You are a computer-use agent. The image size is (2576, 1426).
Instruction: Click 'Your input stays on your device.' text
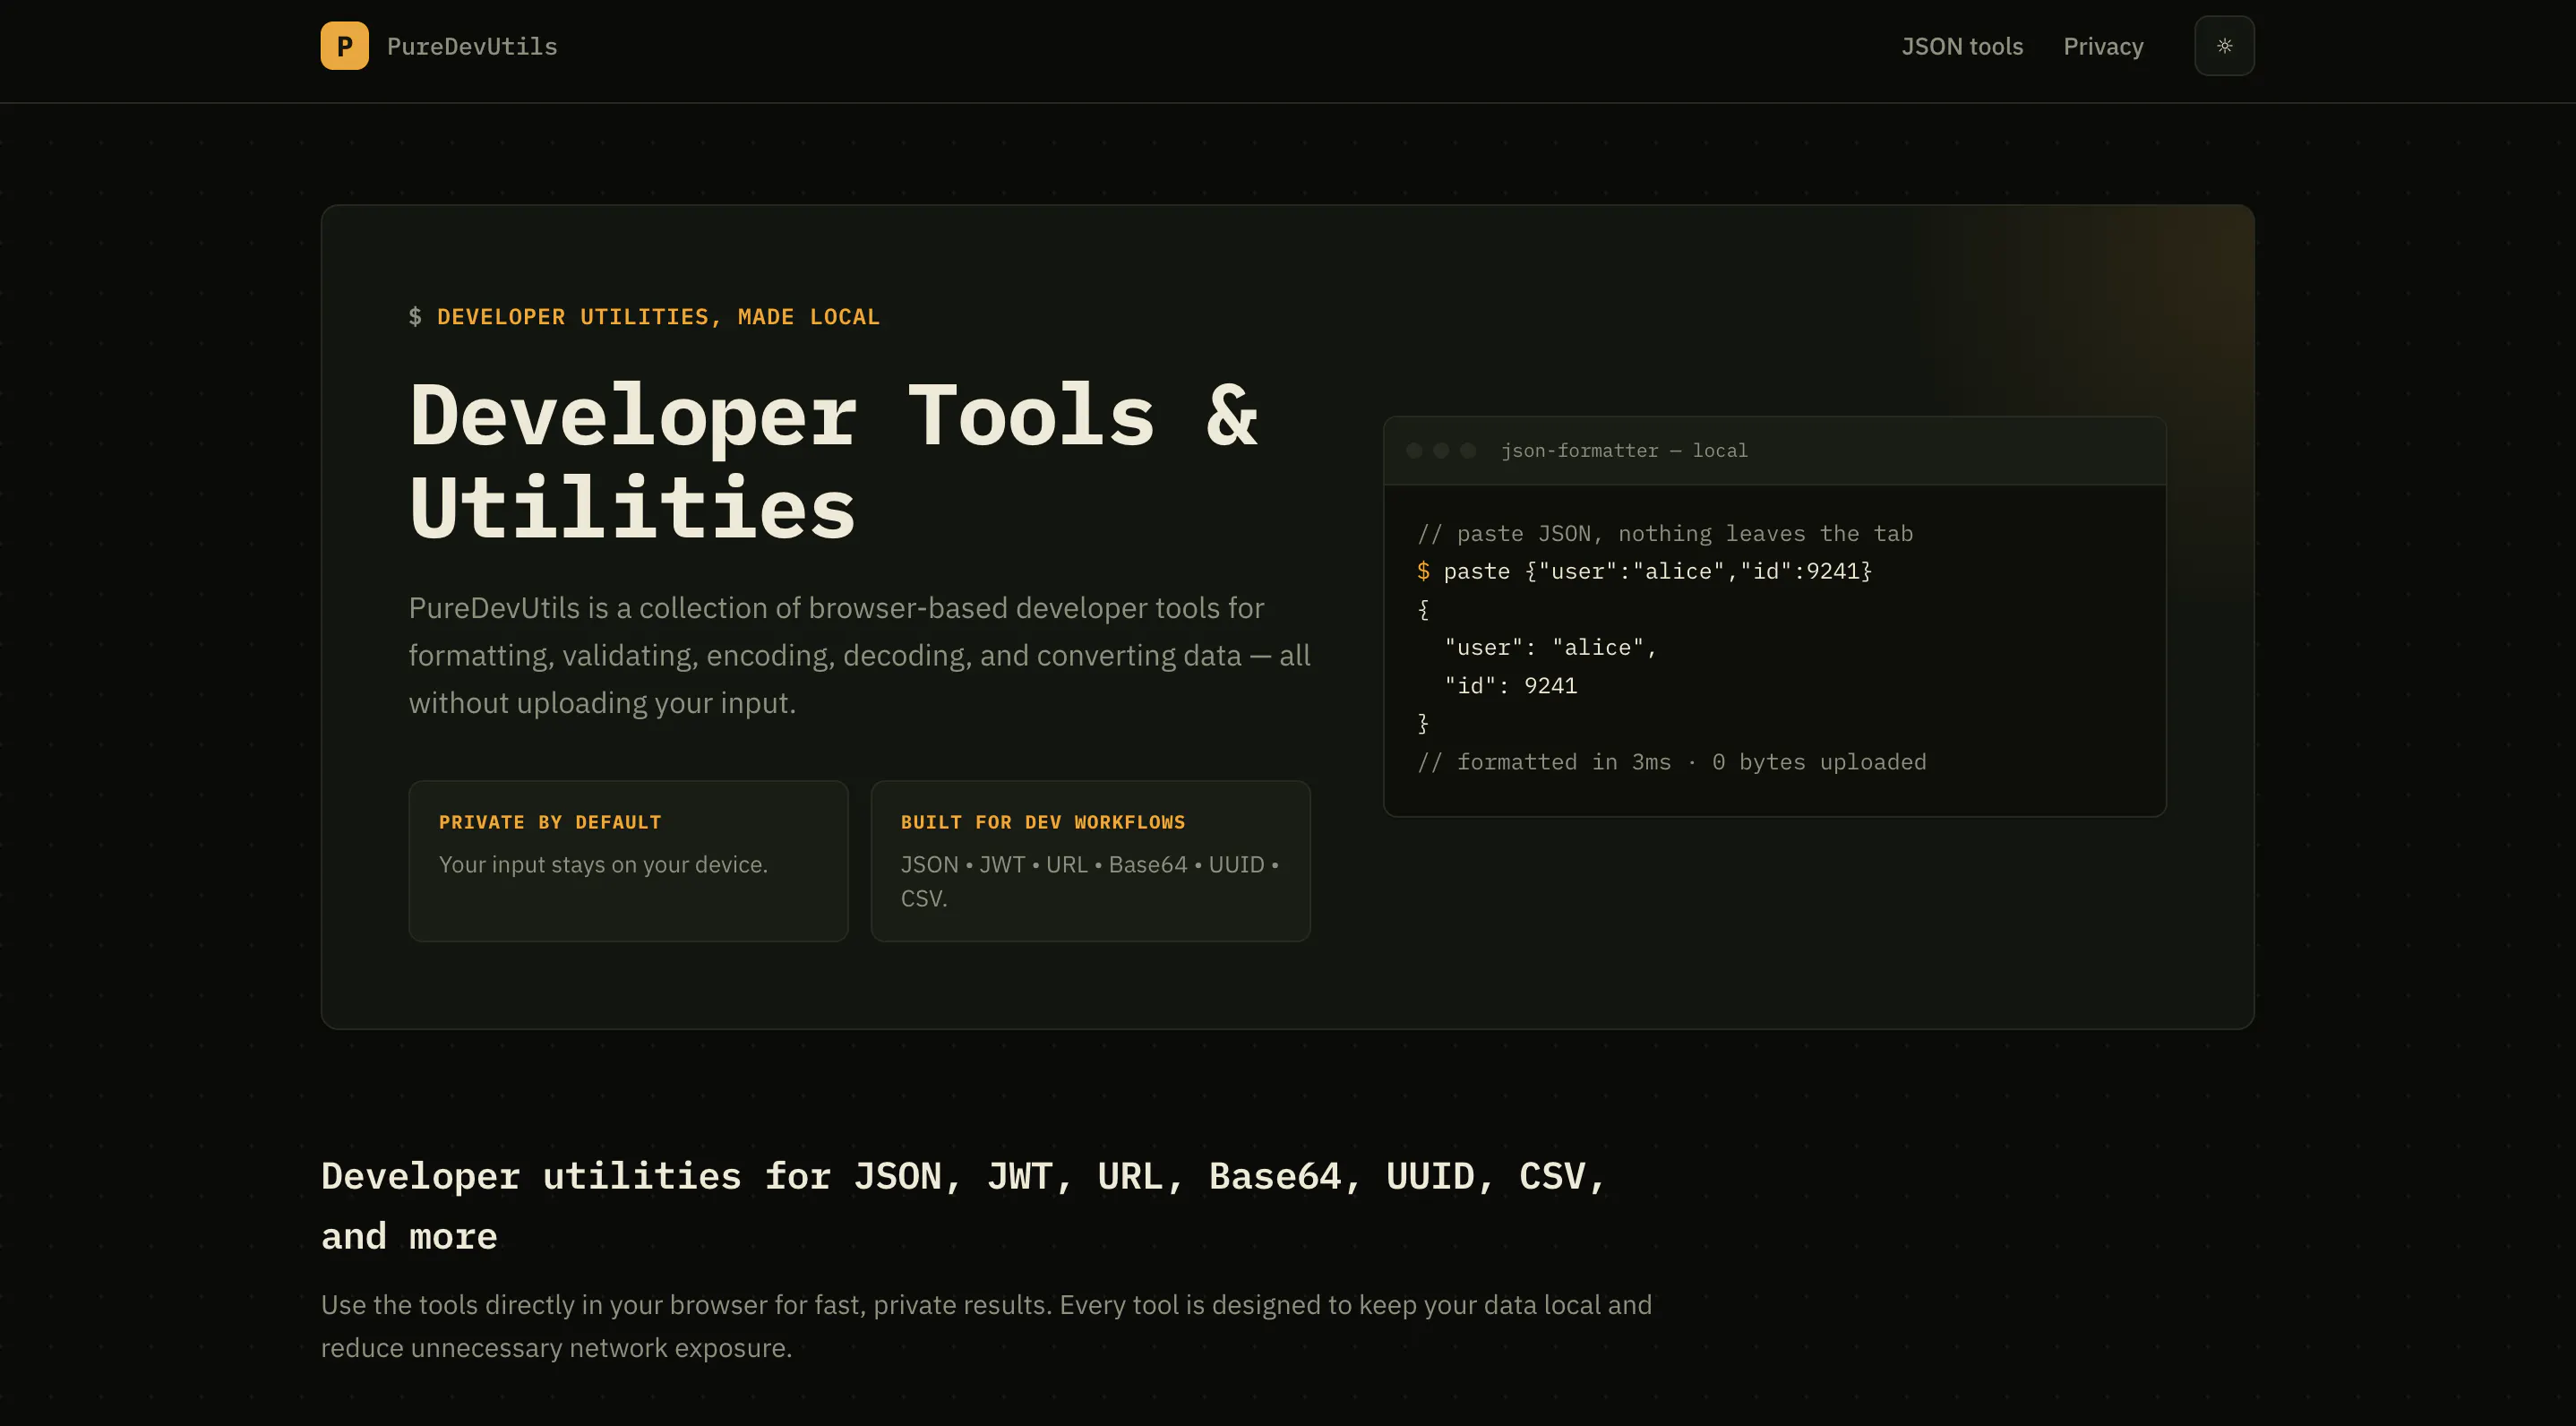click(603, 865)
